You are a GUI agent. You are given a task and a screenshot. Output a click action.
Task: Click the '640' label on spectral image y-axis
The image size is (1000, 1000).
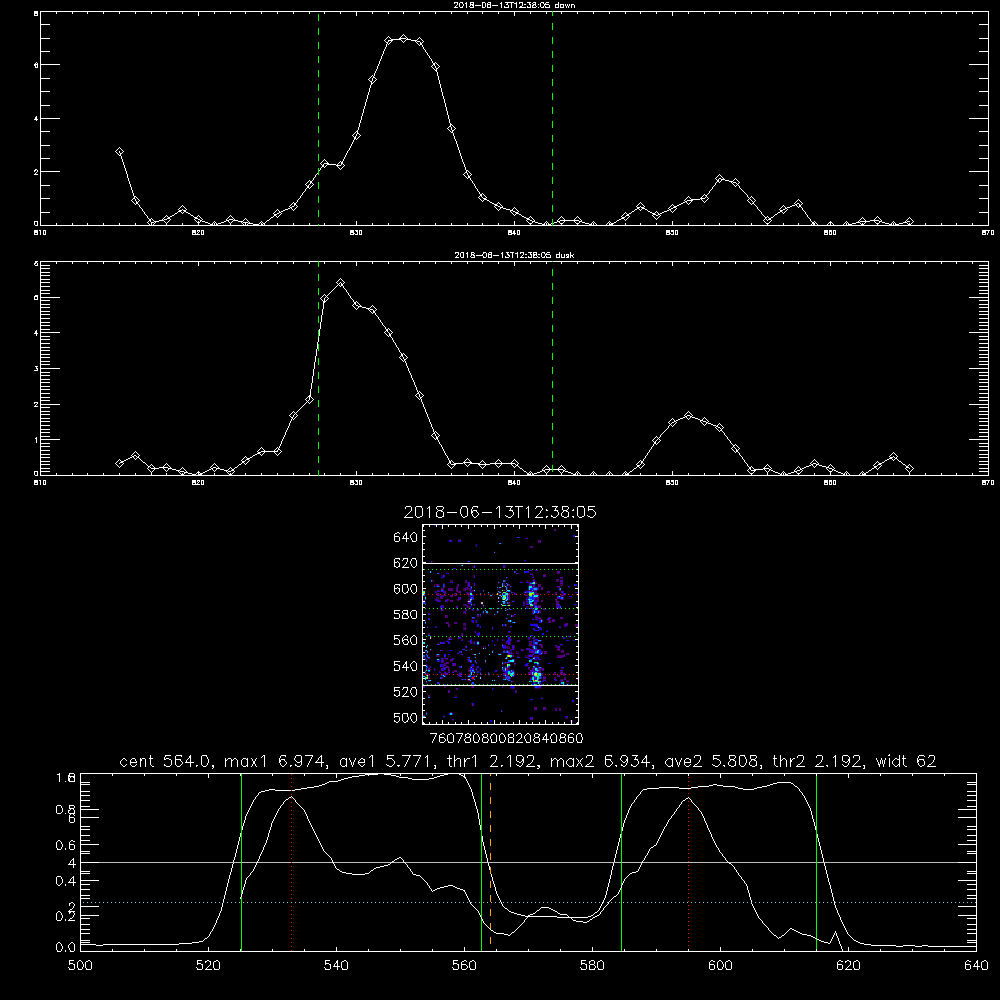(406, 537)
